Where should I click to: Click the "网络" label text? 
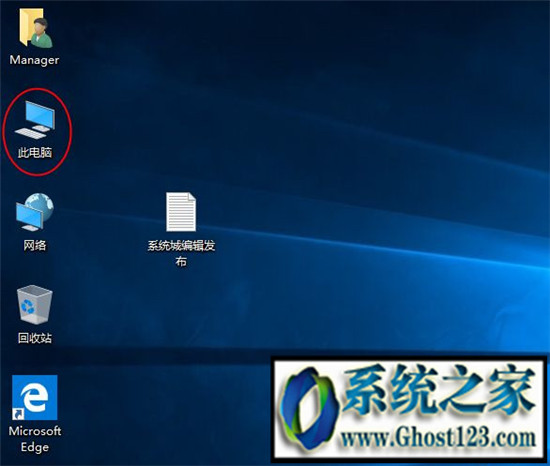(35, 245)
